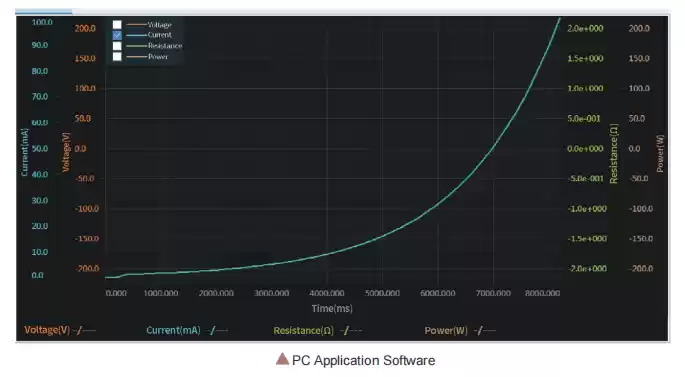The height and width of the screenshot is (377, 685).
Task: Click the Voltage(V) vertical axis title
Action: click(x=66, y=152)
